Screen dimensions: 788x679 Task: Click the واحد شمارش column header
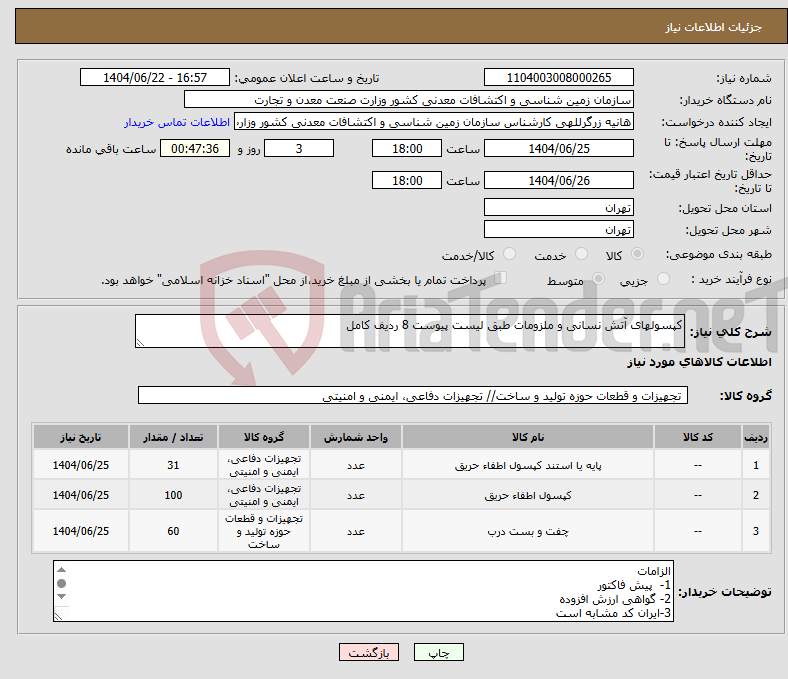pos(356,437)
